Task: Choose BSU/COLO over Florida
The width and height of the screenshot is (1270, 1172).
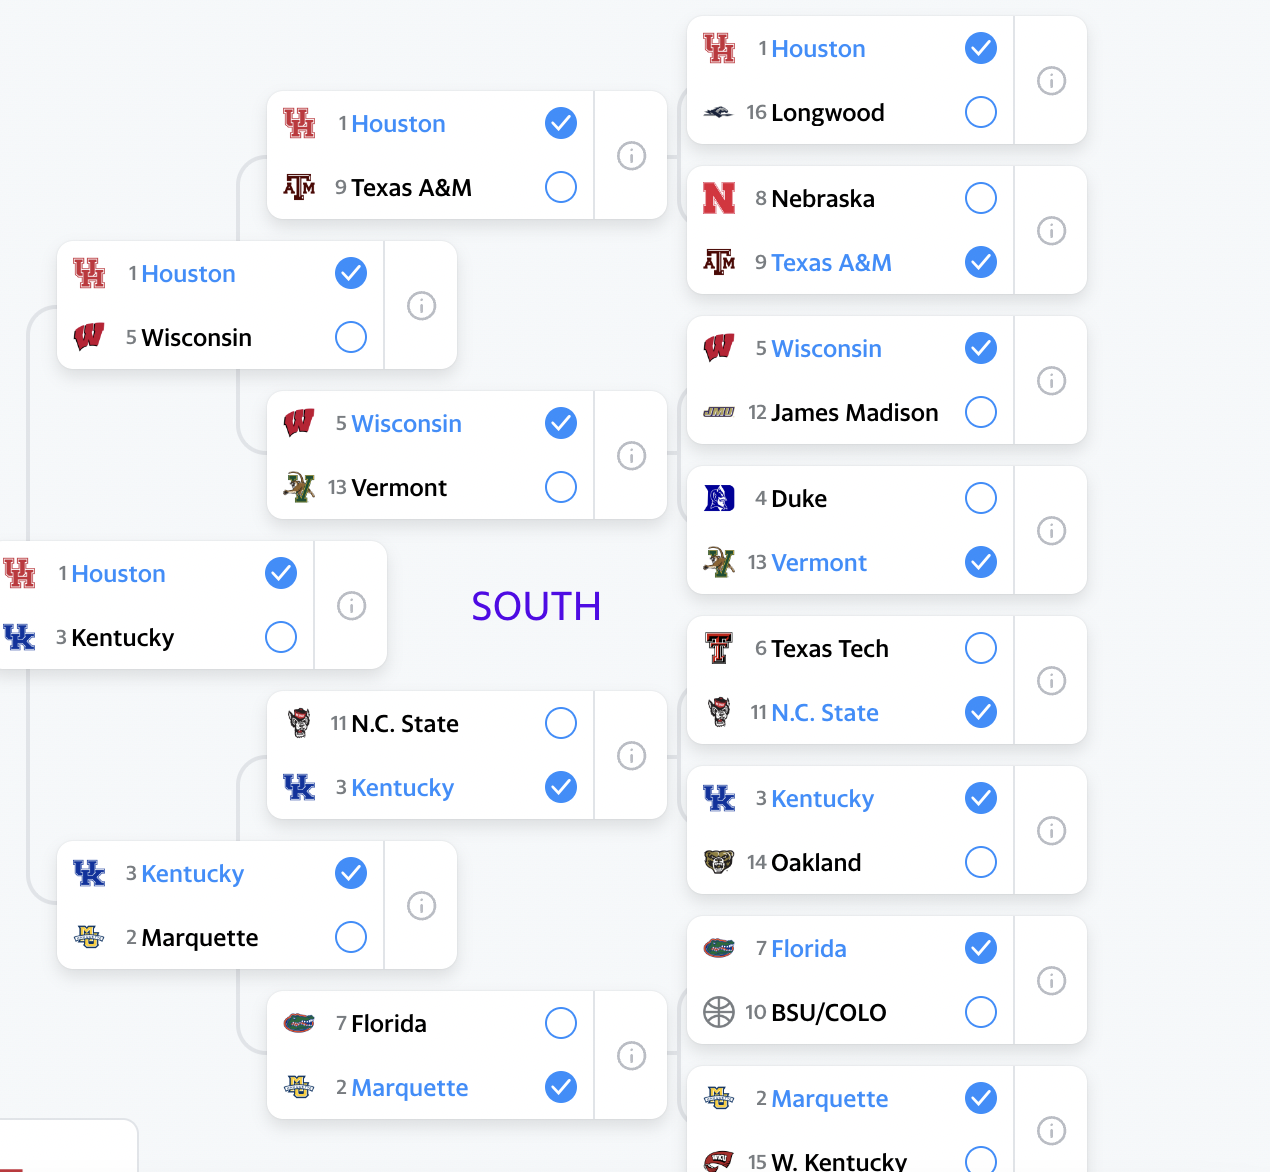Action: point(981,1012)
